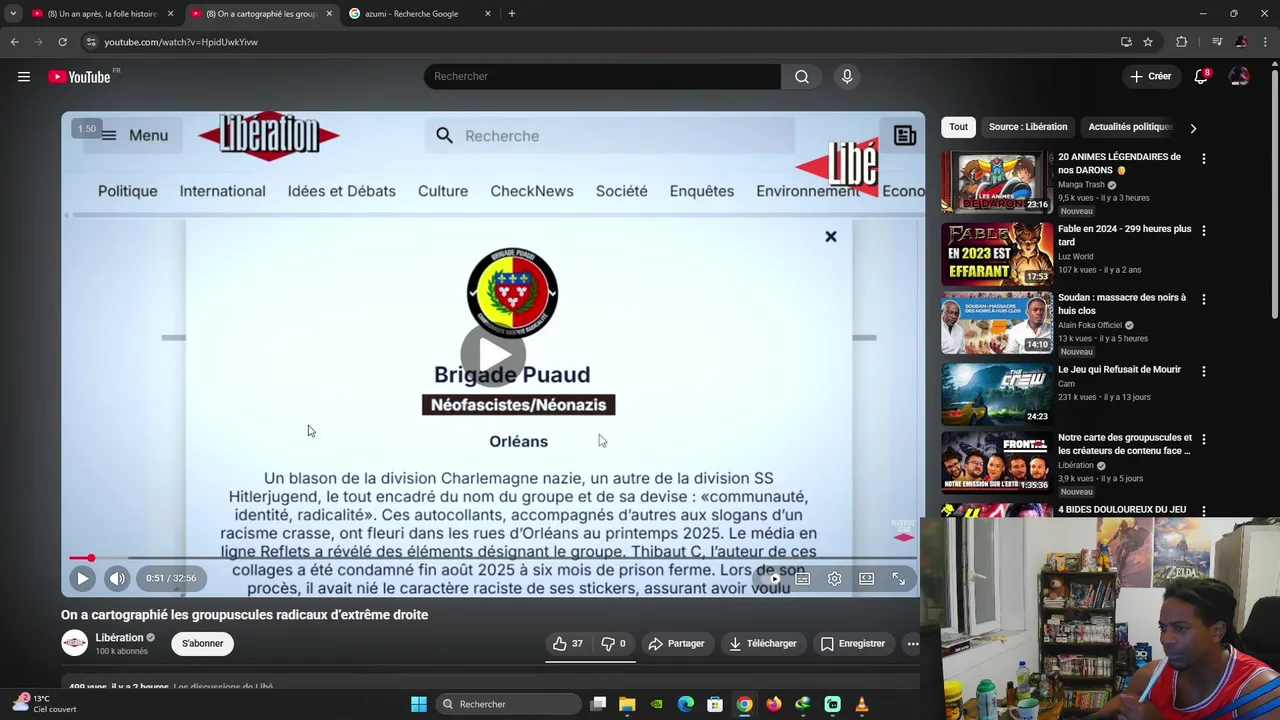Image resolution: width=1280 pixels, height=720 pixels.
Task: Open the Soudan massacre video title
Action: [1122, 304]
